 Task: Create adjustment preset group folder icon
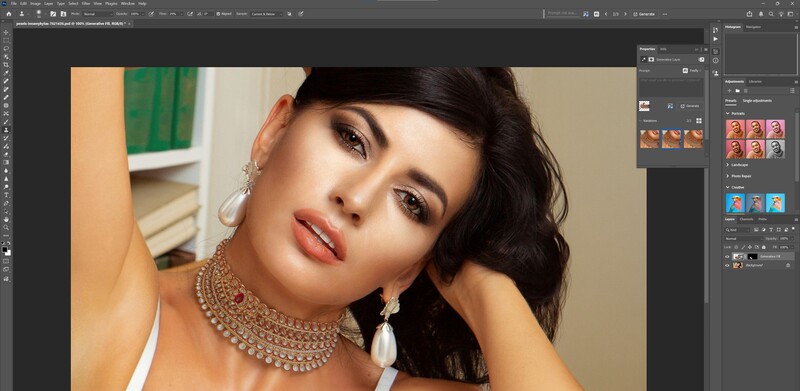click(737, 90)
